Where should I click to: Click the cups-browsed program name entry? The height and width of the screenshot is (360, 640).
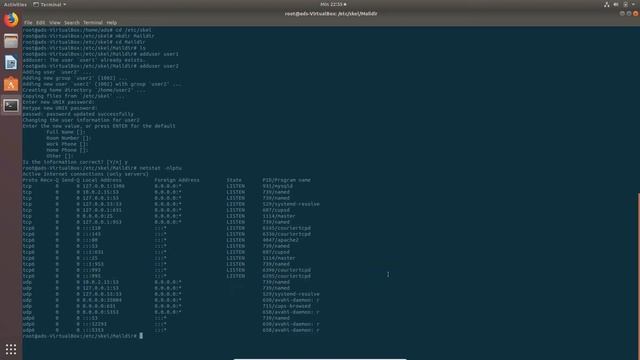coord(287,306)
